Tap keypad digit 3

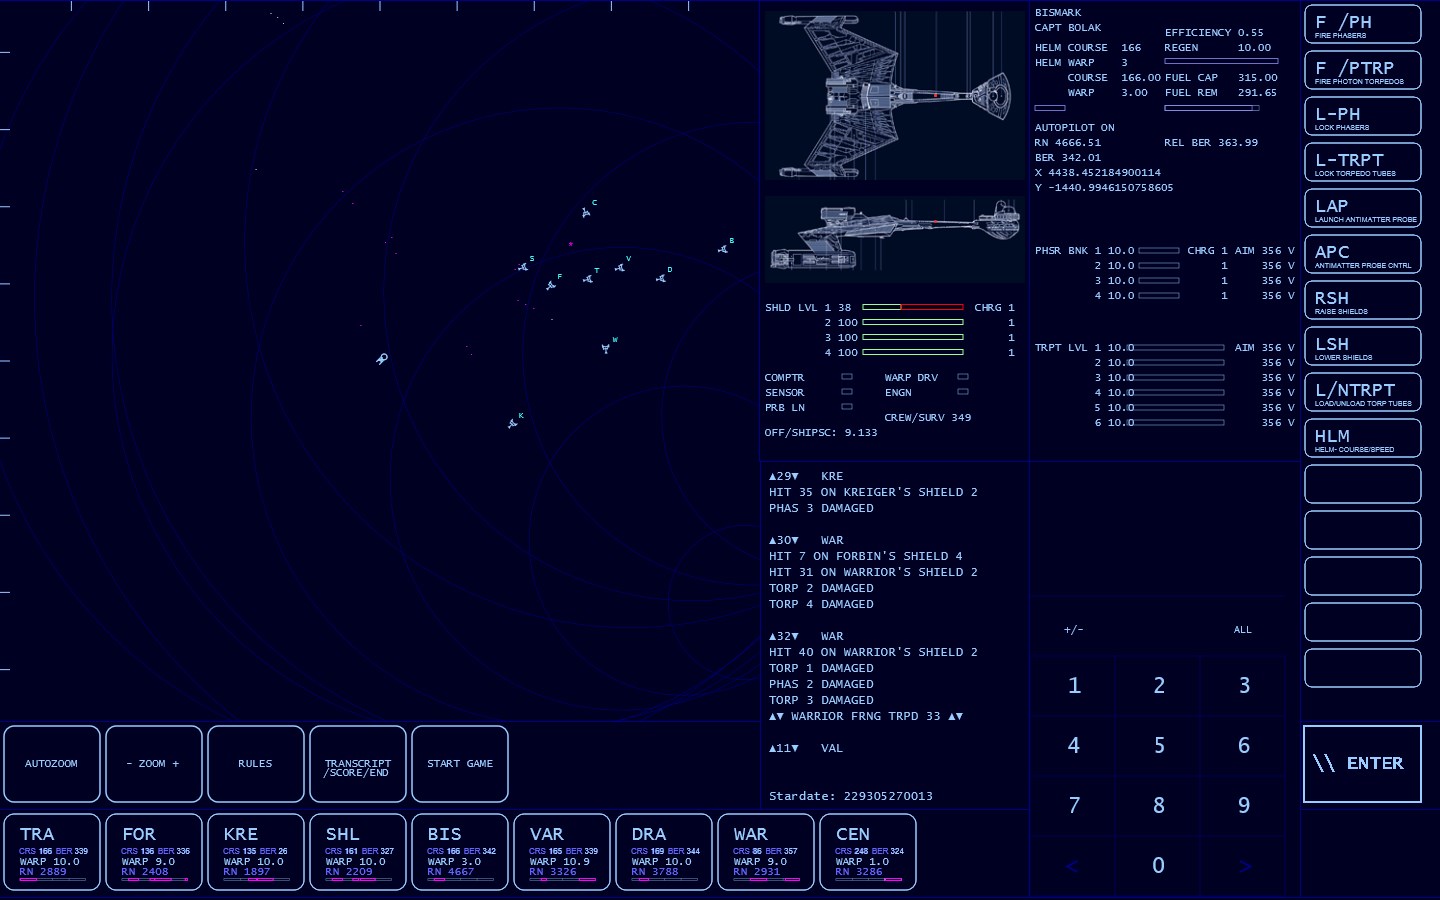point(1244,686)
